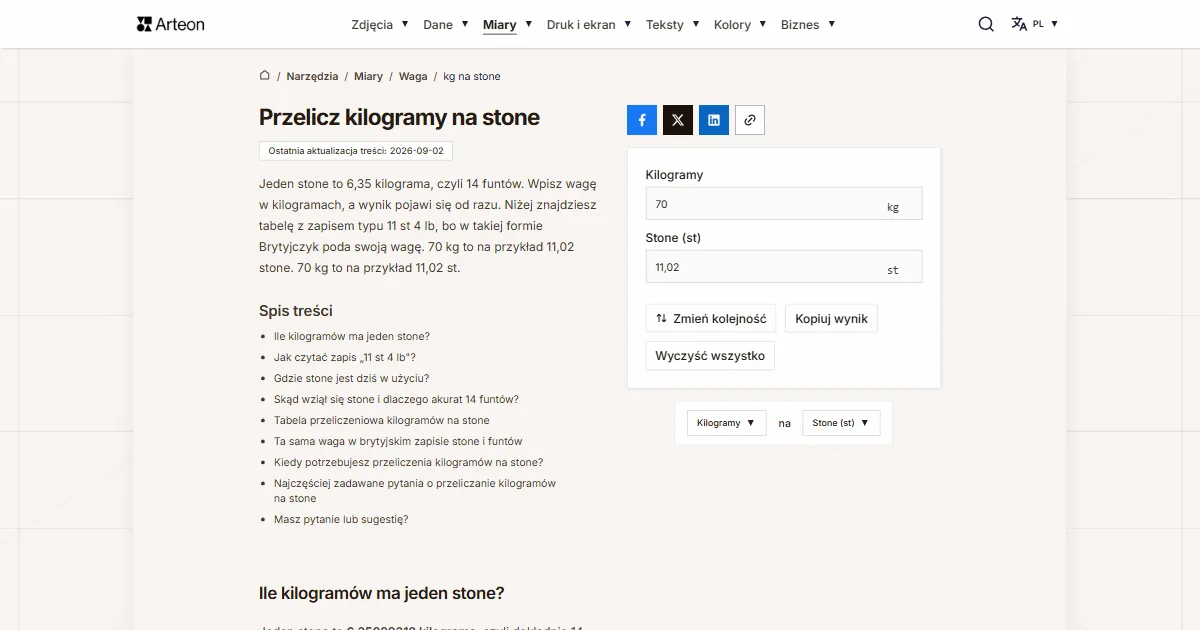This screenshot has width=1200, height=630.
Task: Focus the Stone (st) input field
Action: coord(784,267)
